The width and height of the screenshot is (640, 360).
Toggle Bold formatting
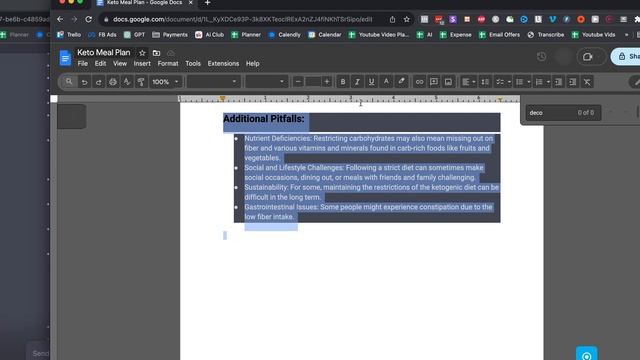(x=343, y=82)
